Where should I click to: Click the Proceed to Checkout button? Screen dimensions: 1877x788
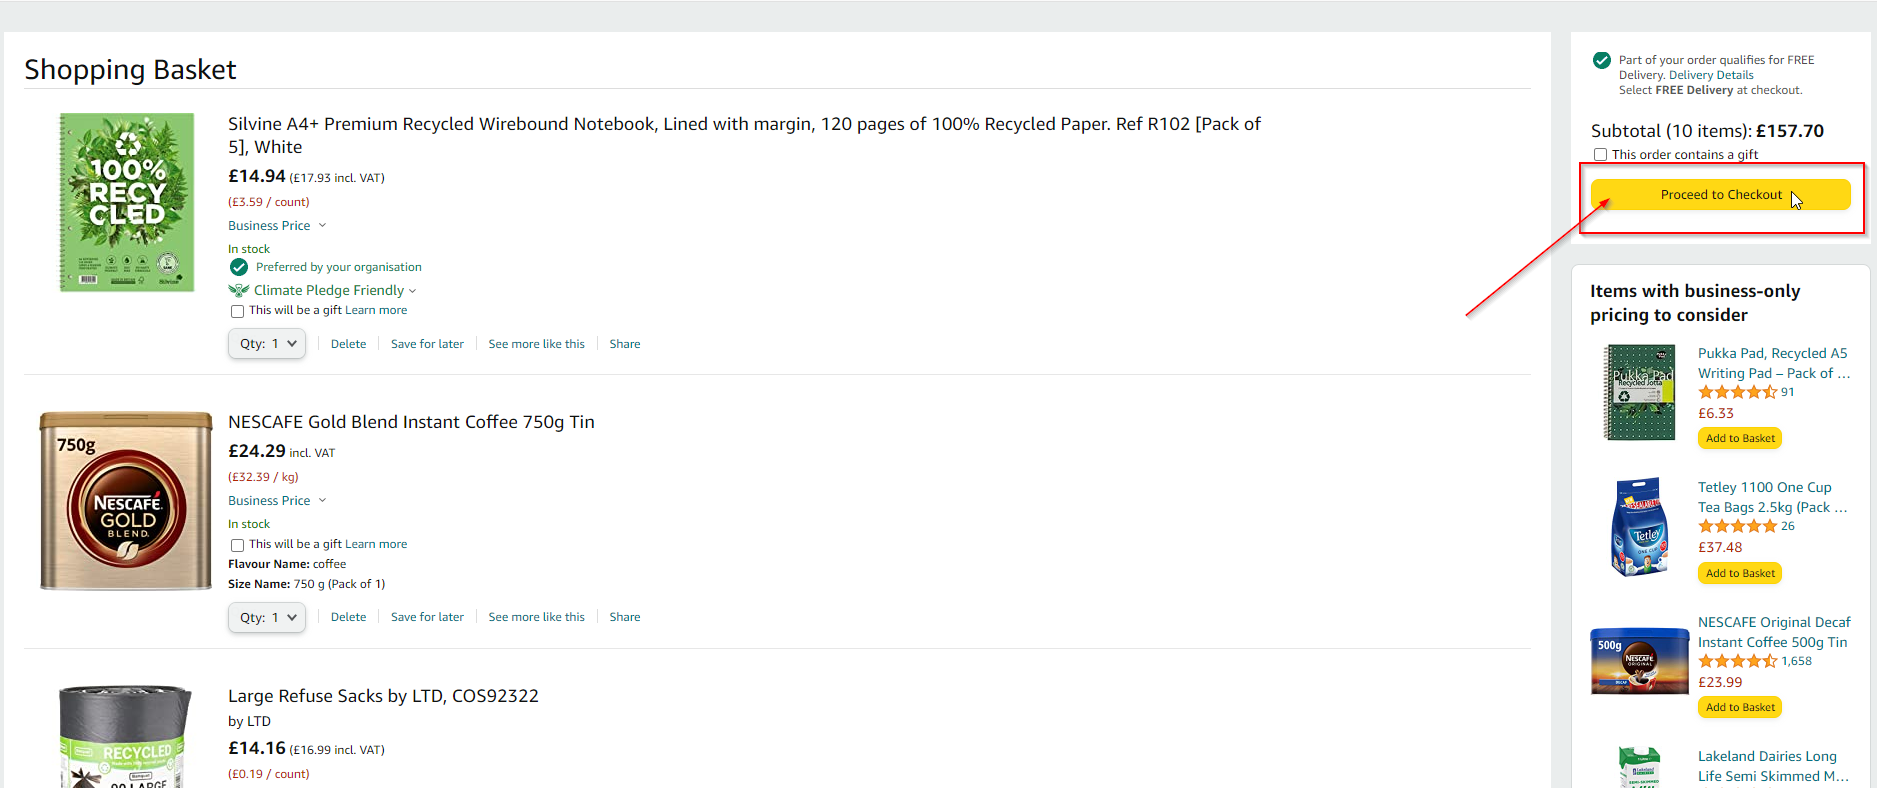[x=1720, y=195]
